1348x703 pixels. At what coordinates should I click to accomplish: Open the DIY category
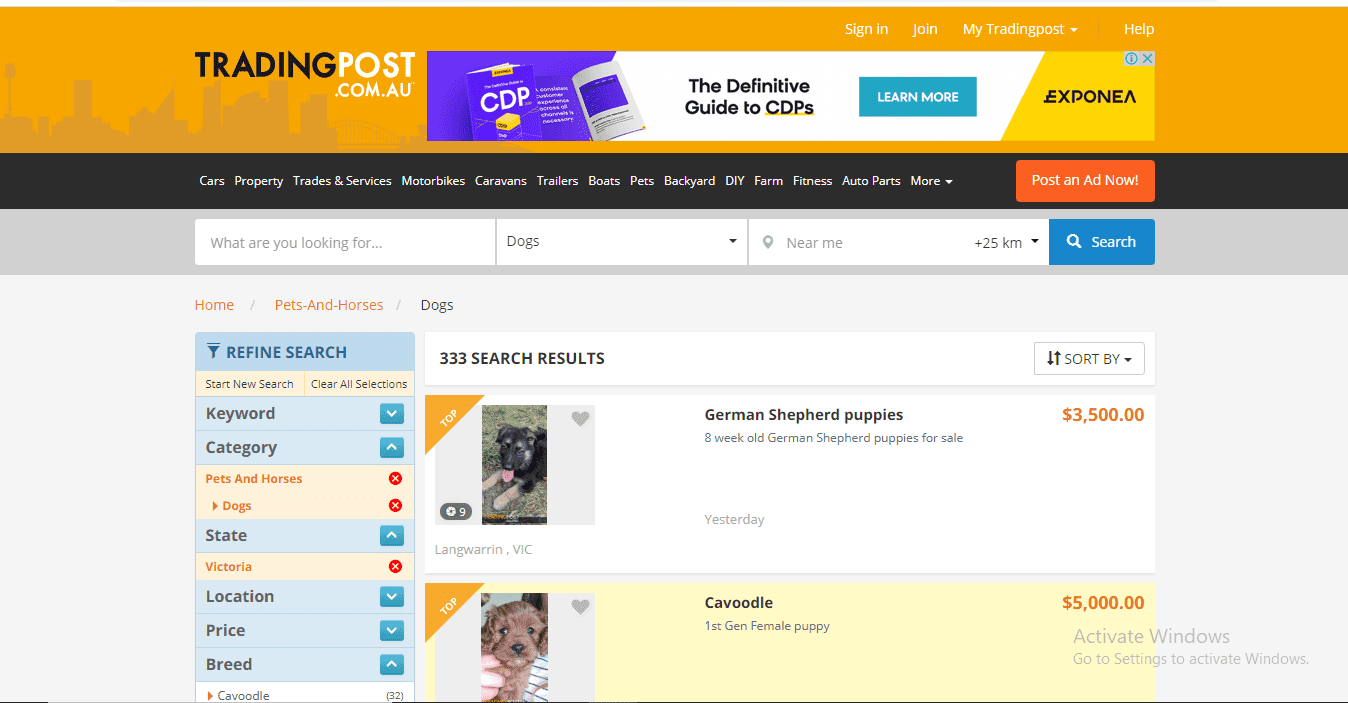tap(735, 181)
